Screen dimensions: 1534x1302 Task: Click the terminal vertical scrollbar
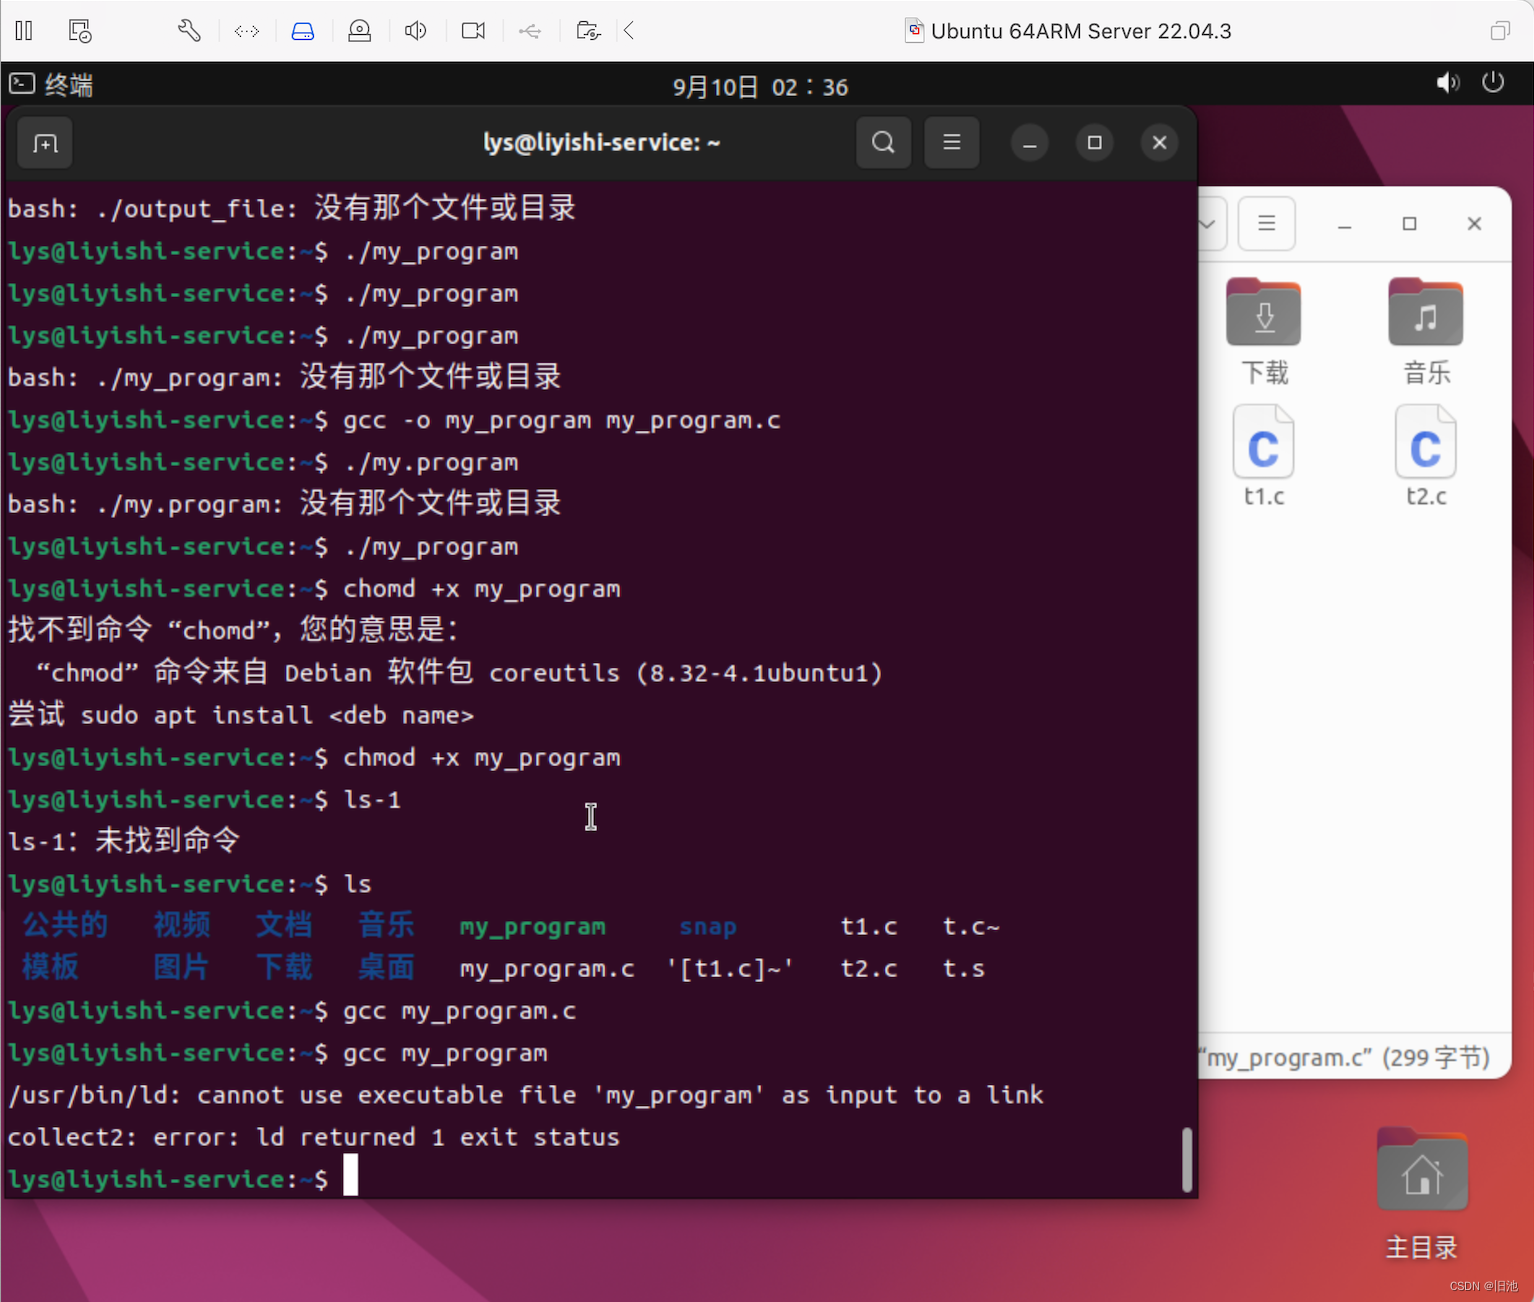pyautogui.click(x=1187, y=1160)
